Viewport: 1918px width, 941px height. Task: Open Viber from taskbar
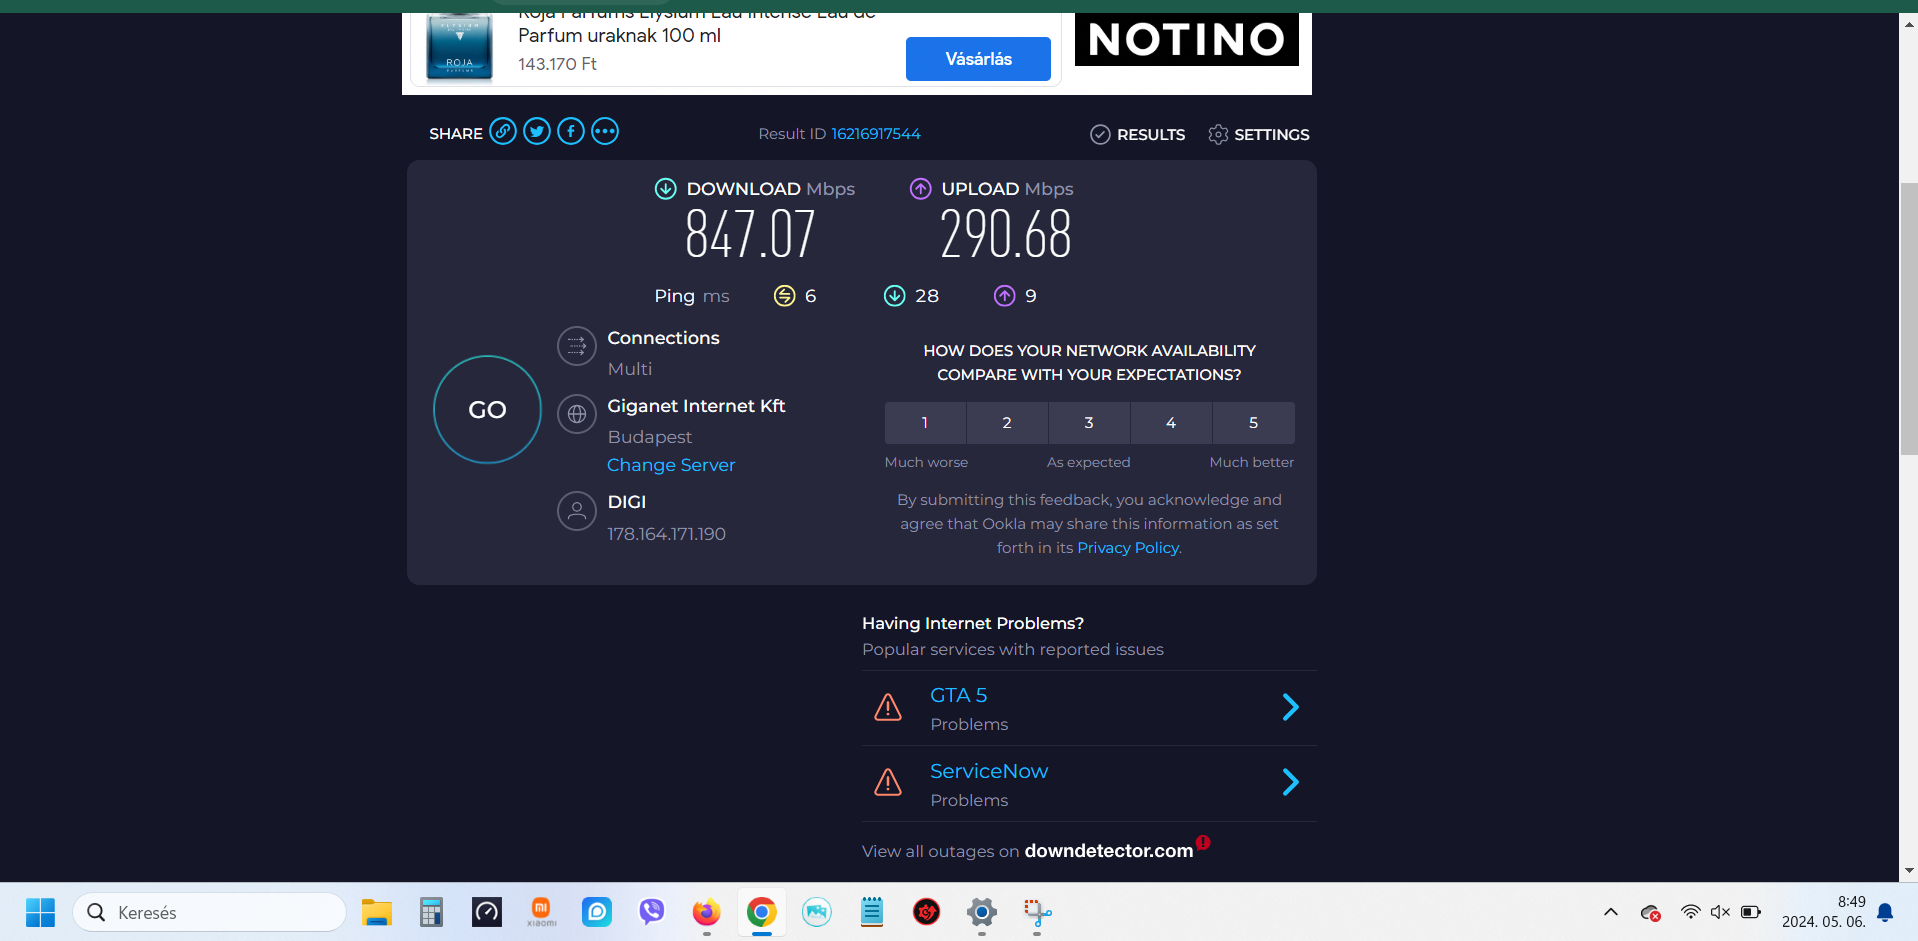[652, 912]
